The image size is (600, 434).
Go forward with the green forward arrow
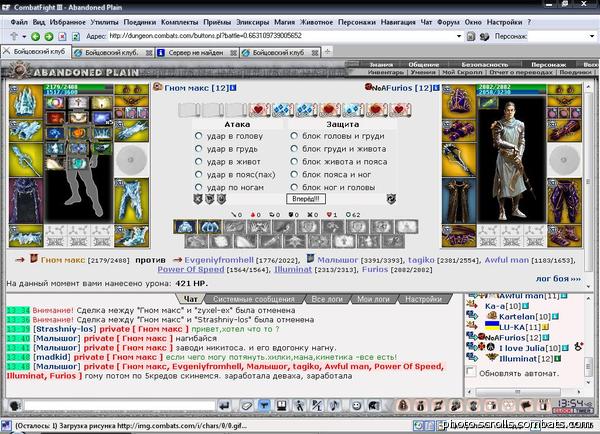(49, 36)
